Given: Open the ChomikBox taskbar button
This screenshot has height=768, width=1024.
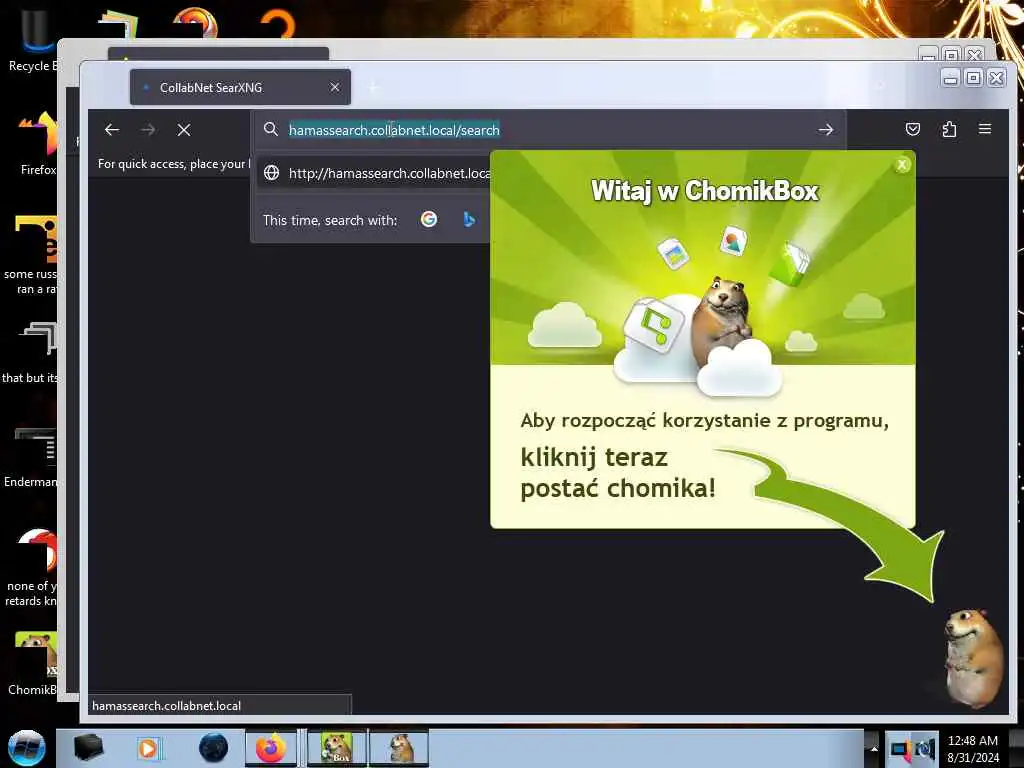Looking at the screenshot, I should coord(337,748).
